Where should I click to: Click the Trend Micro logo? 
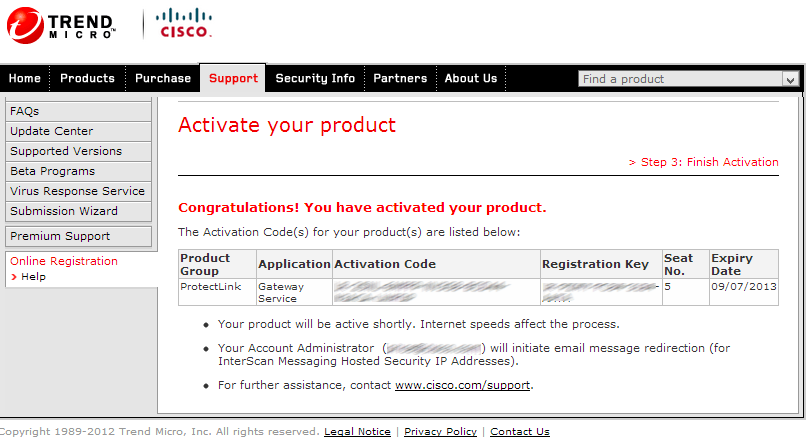click(61, 25)
